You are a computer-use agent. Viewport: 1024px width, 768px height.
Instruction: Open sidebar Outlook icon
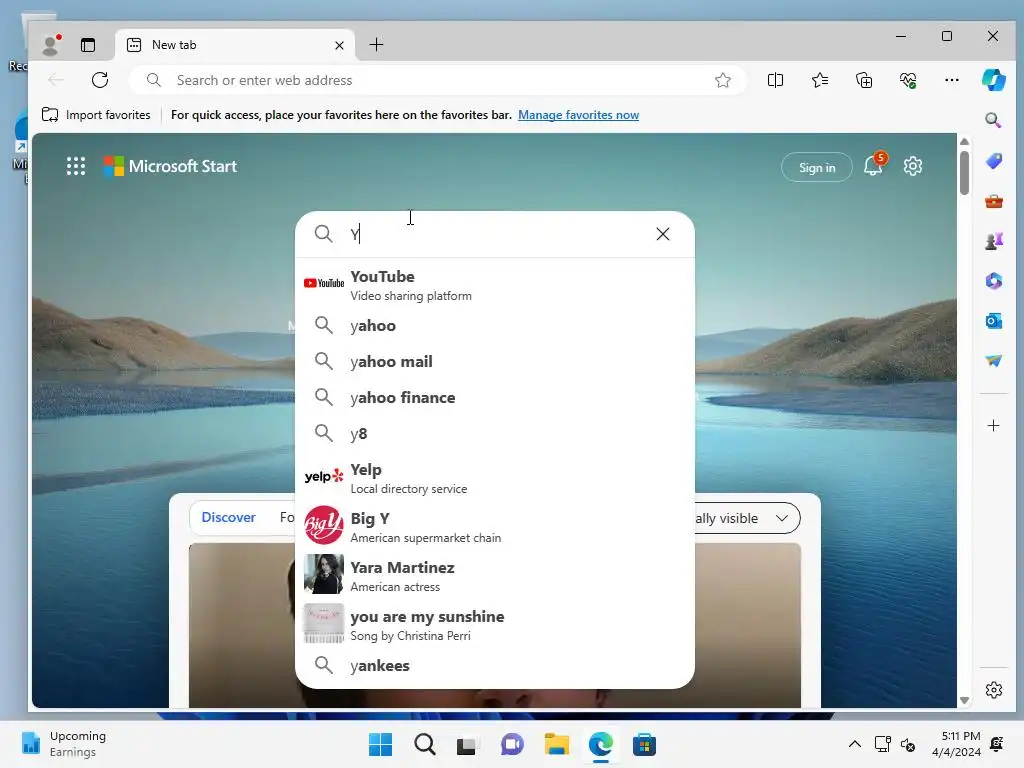pyautogui.click(x=993, y=321)
